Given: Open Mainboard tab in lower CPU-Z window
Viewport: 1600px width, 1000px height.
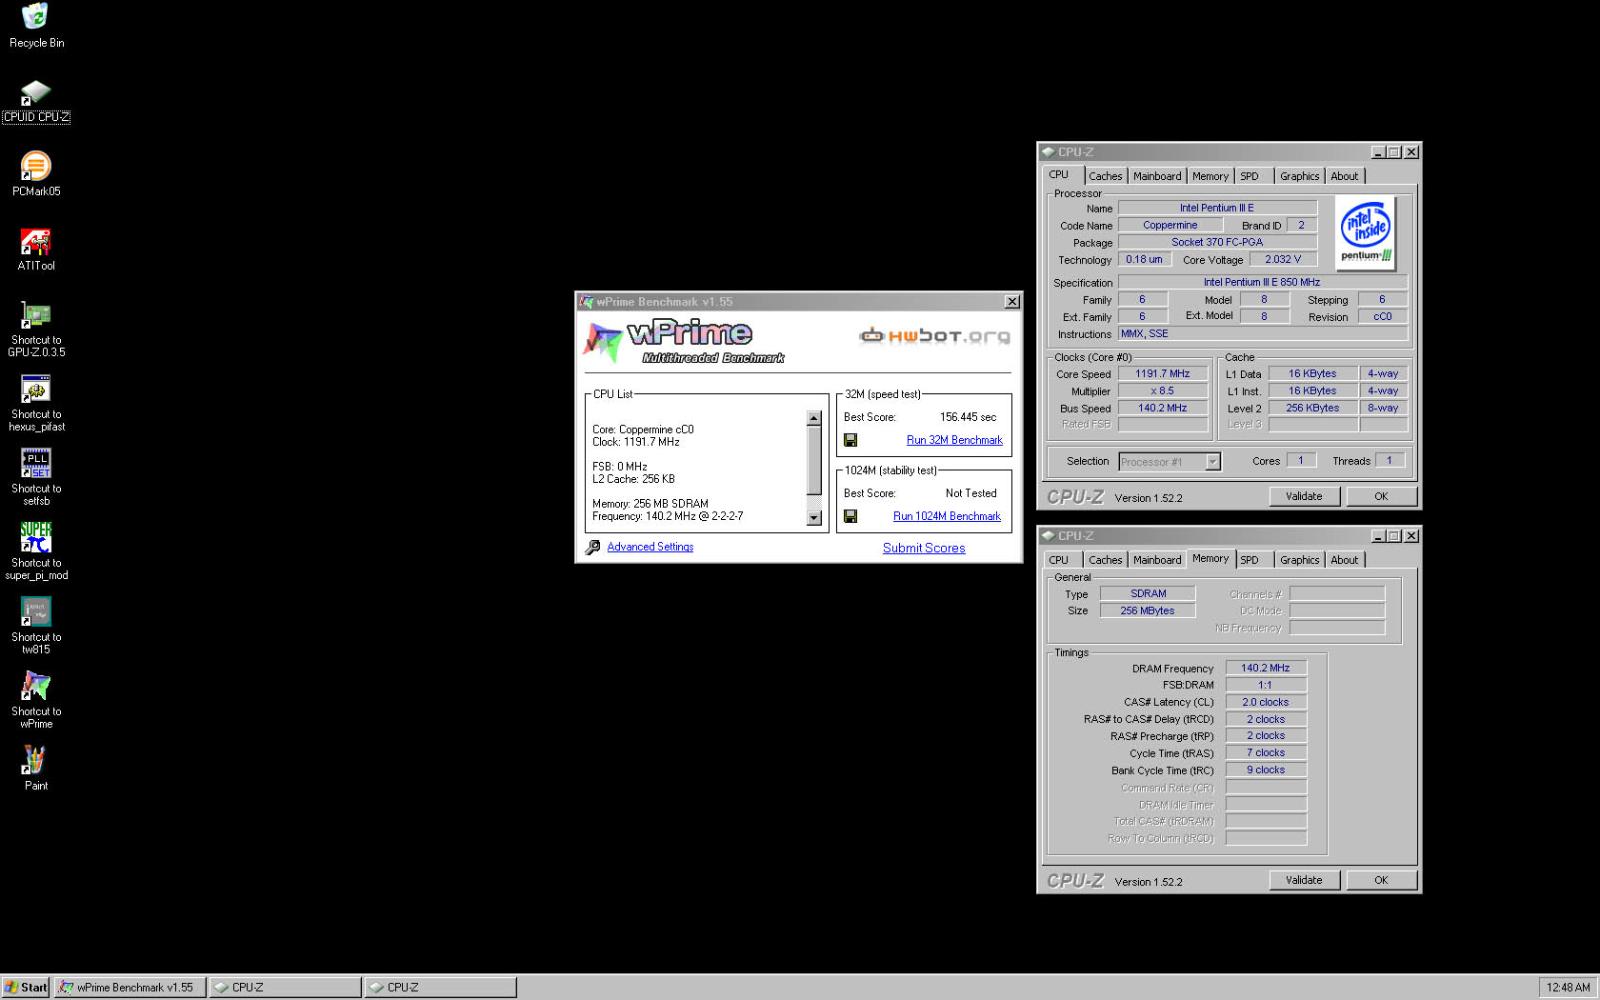Looking at the screenshot, I should 1157,560.
